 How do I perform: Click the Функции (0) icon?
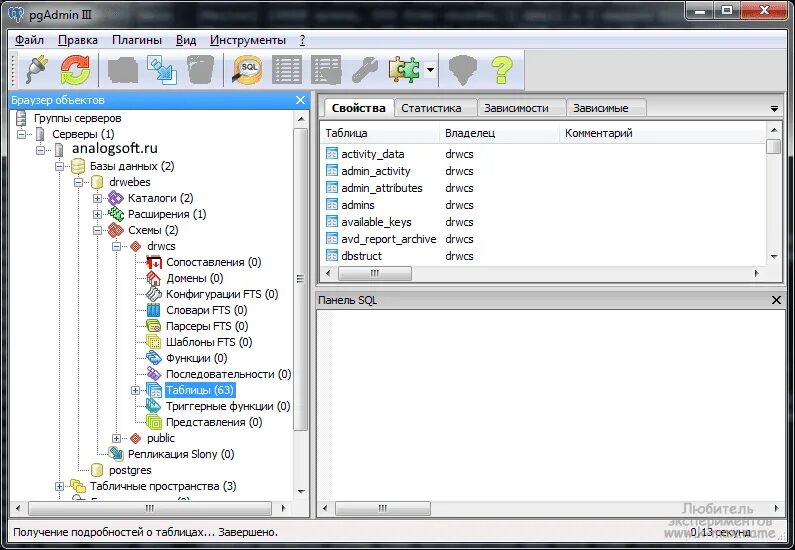click(x=154, y=358)
